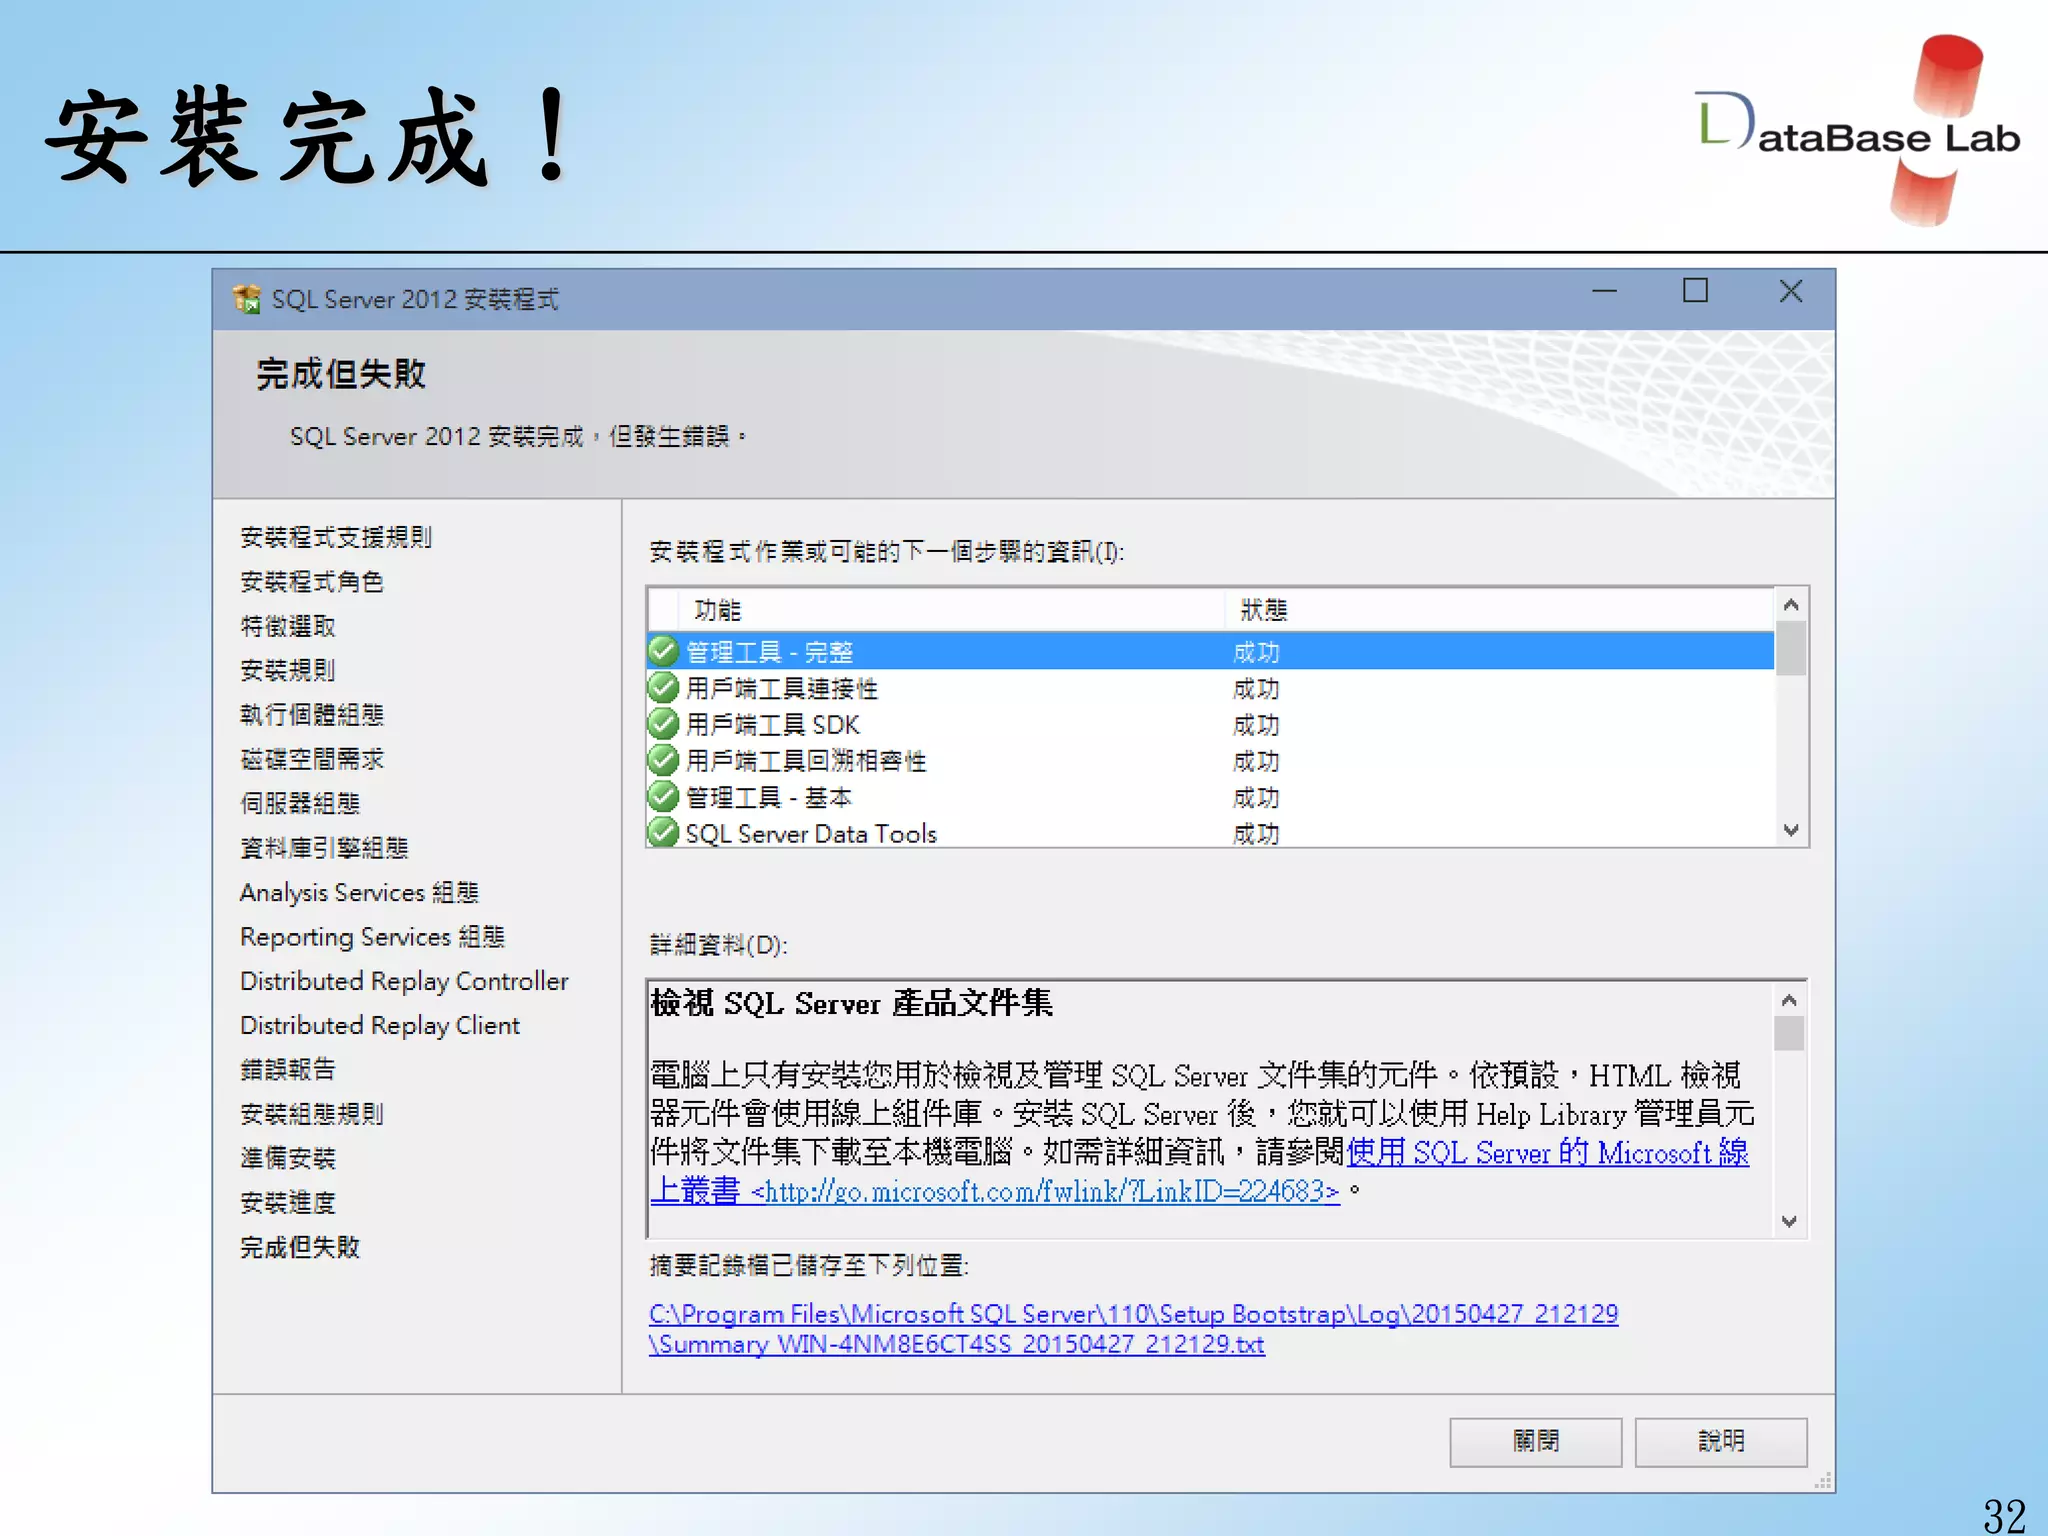The width and height of the screenshot is (2048, 1536).
Task: Click green check icon beside 用戶端工具連接性
Action: (663, 688)
